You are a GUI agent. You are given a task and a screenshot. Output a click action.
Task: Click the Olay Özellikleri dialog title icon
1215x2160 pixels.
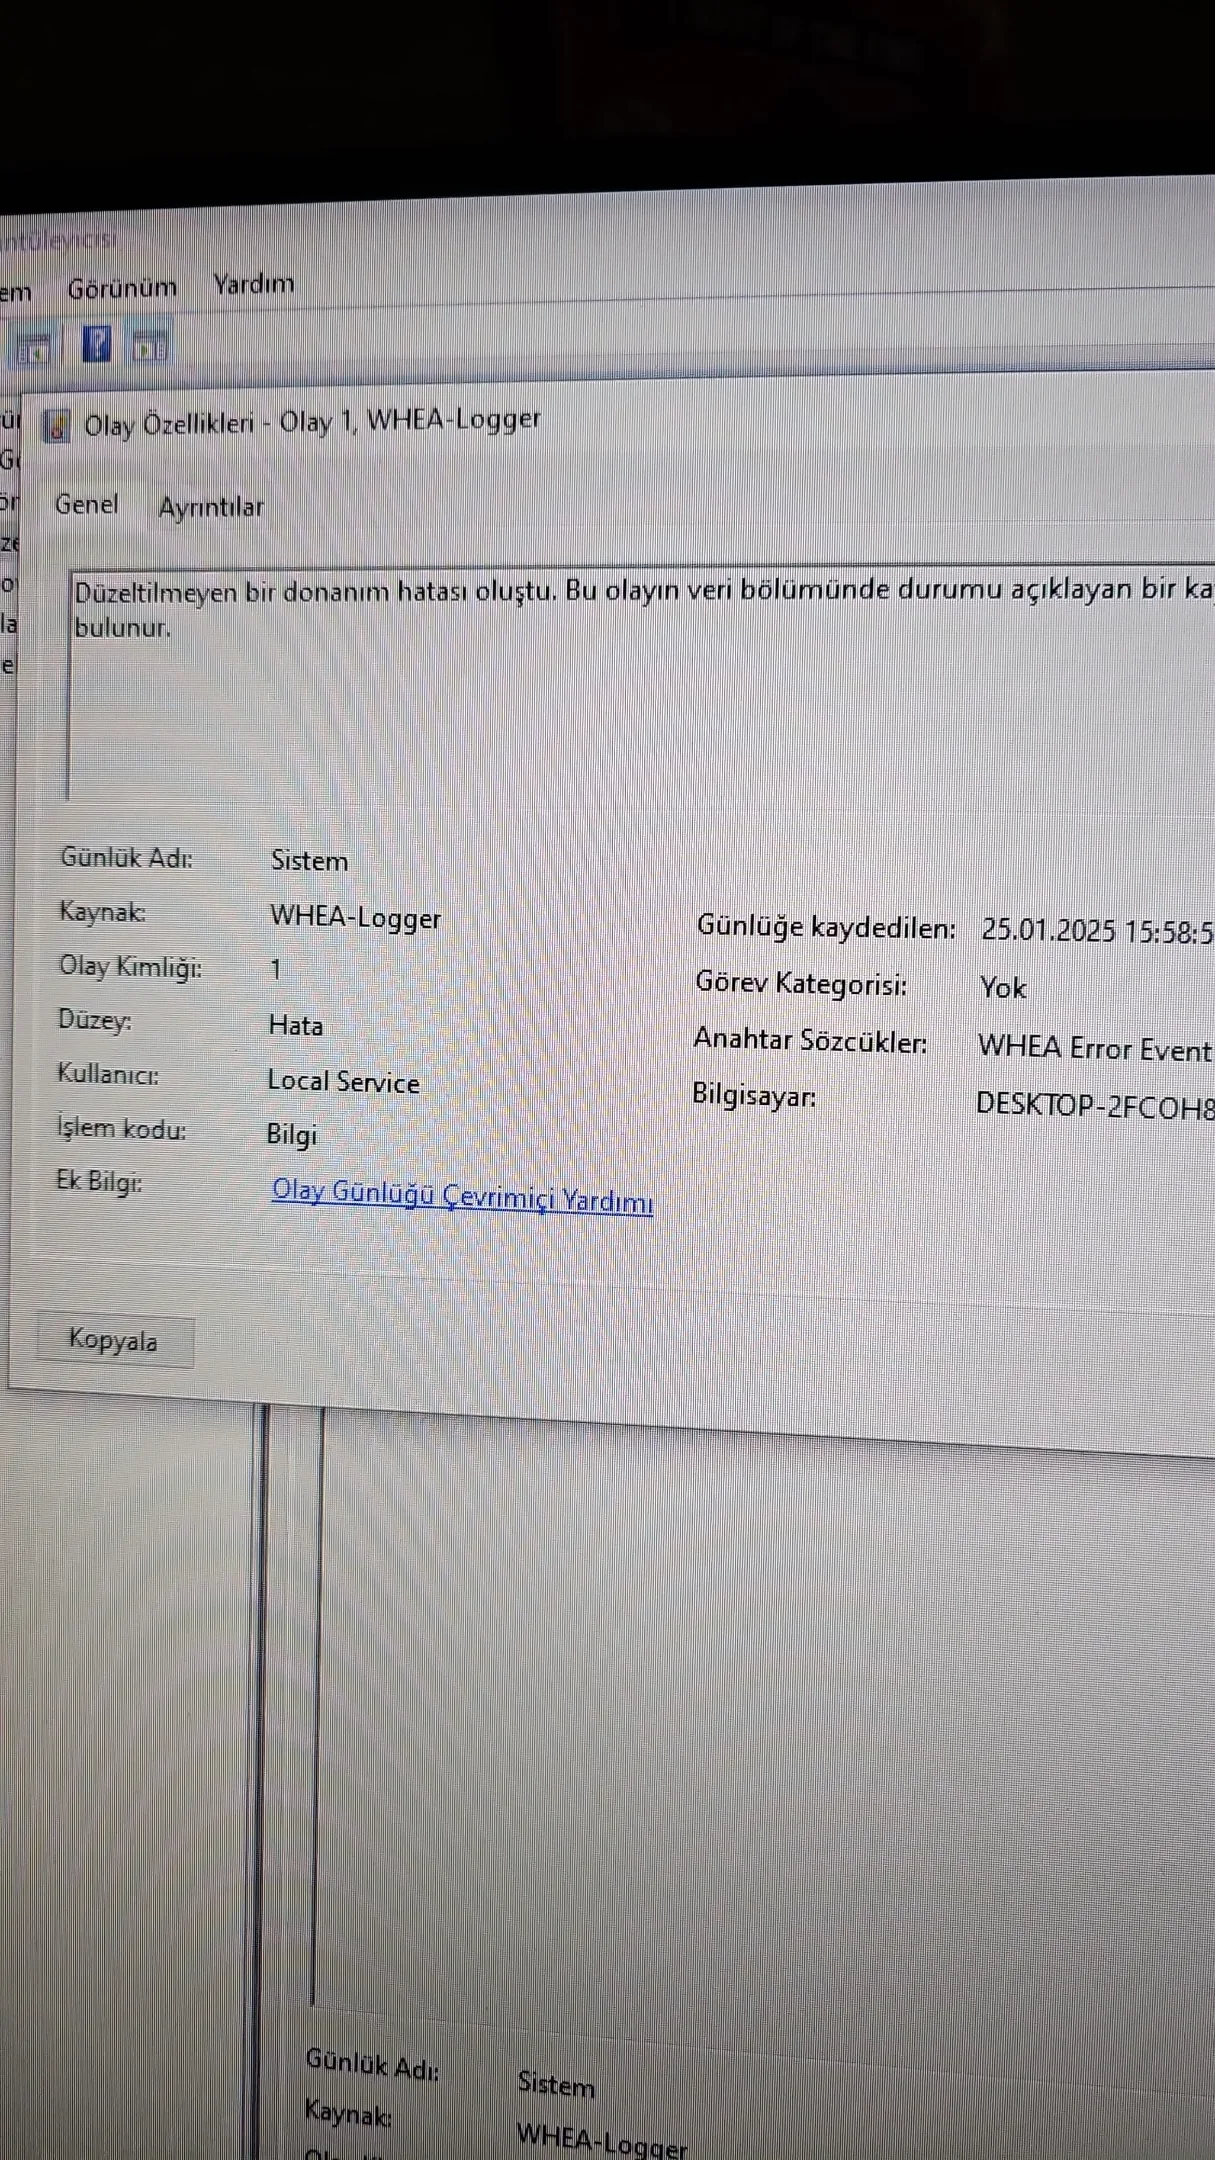56,426
